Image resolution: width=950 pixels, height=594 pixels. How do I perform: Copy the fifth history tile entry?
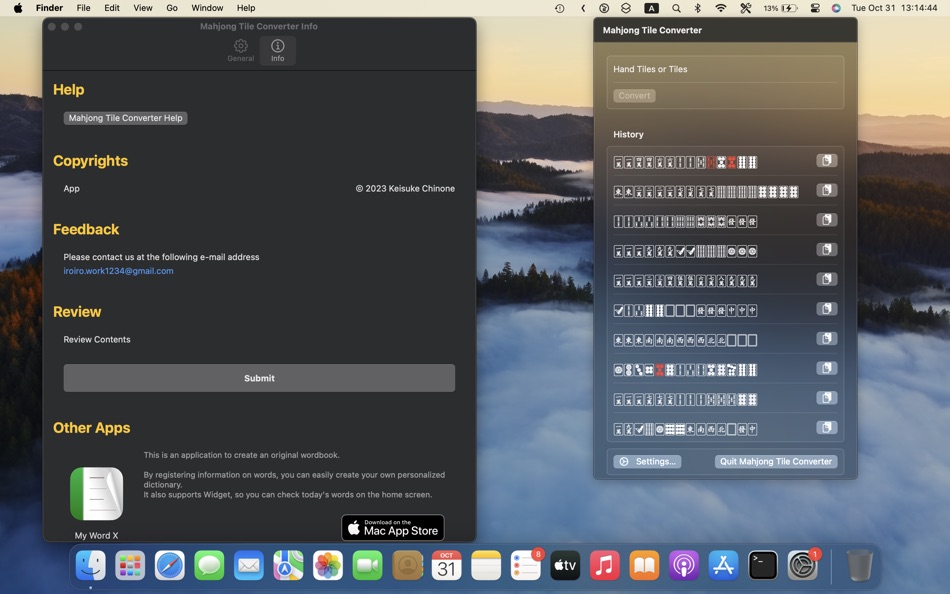(826, 279)
